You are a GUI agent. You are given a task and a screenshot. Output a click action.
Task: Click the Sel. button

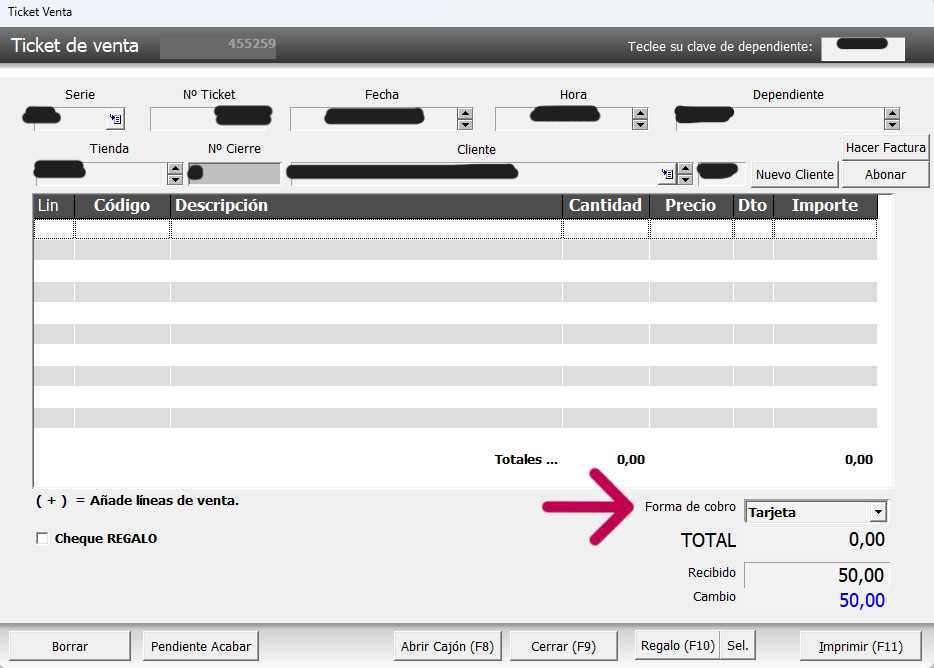[737, 646]
